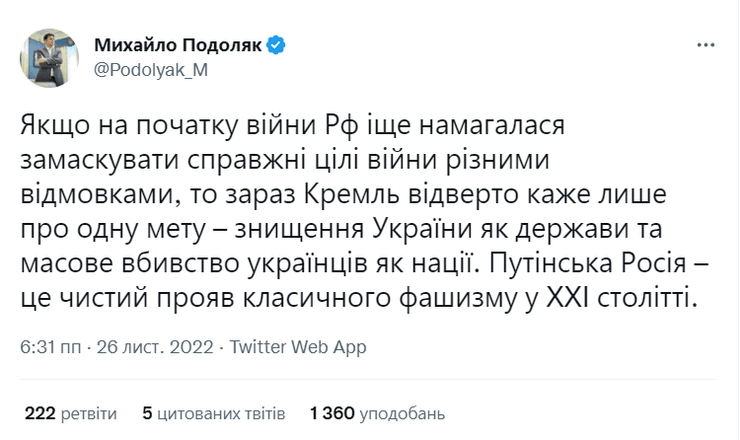Open the цитованих твітів label
The image size is (740, 440).
221,412
